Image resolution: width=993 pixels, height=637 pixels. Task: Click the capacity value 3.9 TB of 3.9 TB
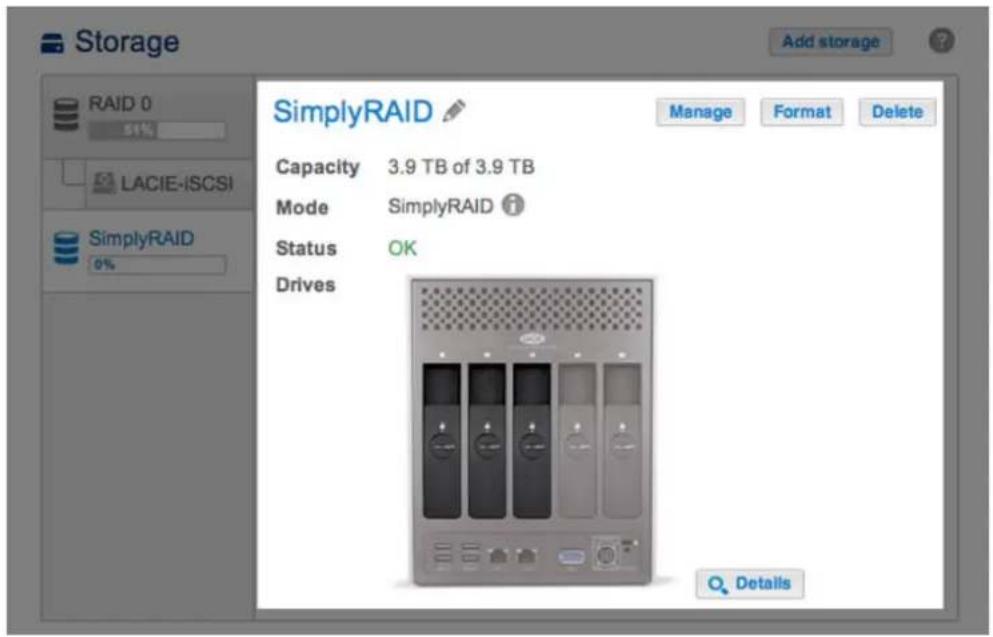pos(461,167)
